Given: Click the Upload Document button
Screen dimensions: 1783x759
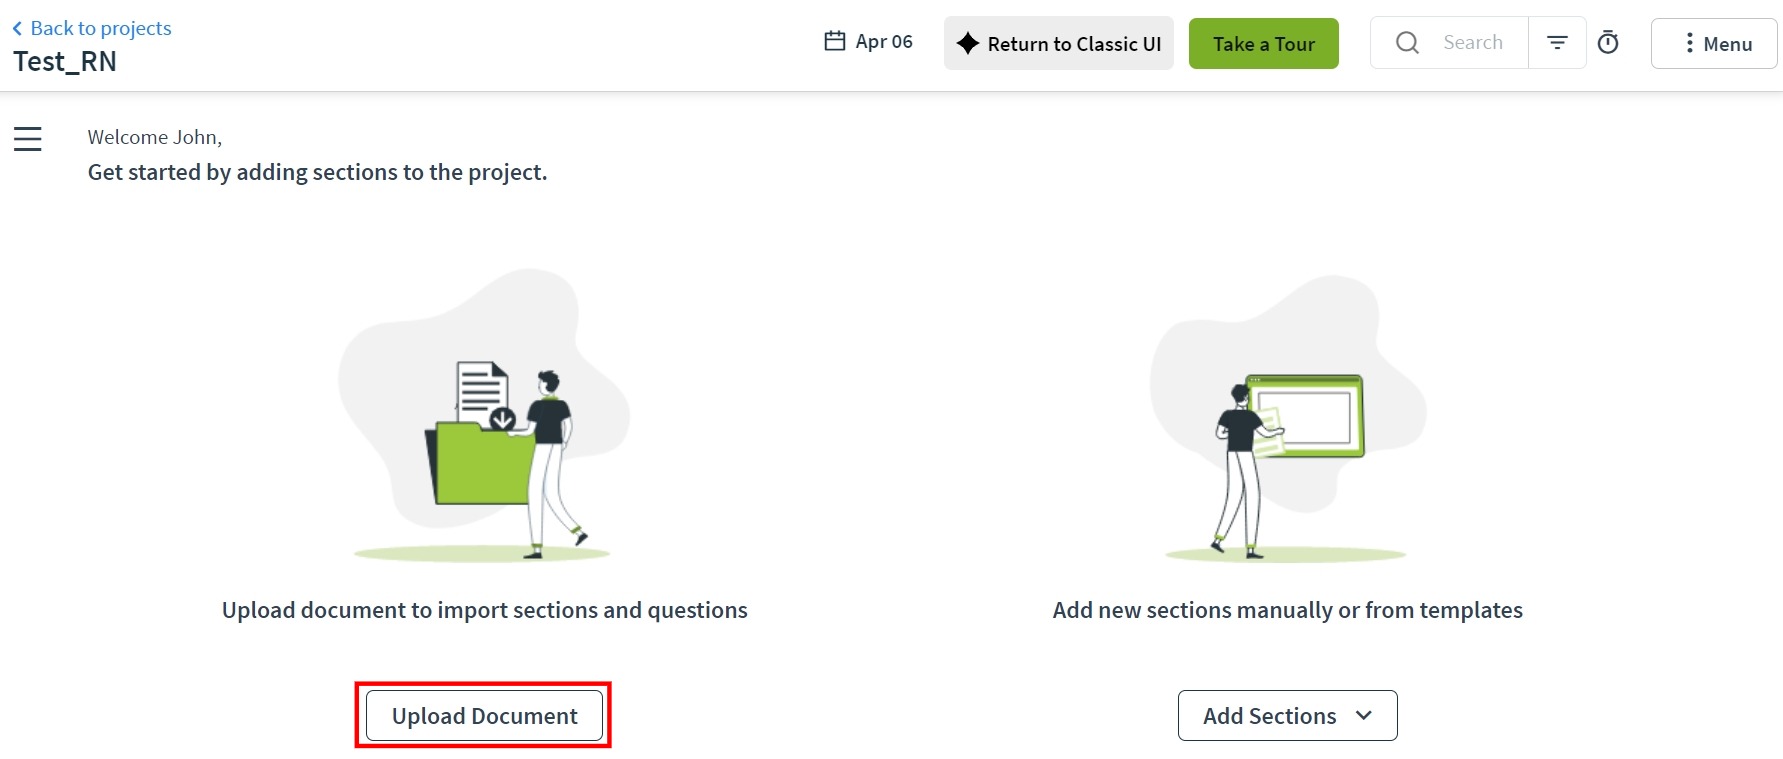Looking at the screenshot, I should point(485,716).
